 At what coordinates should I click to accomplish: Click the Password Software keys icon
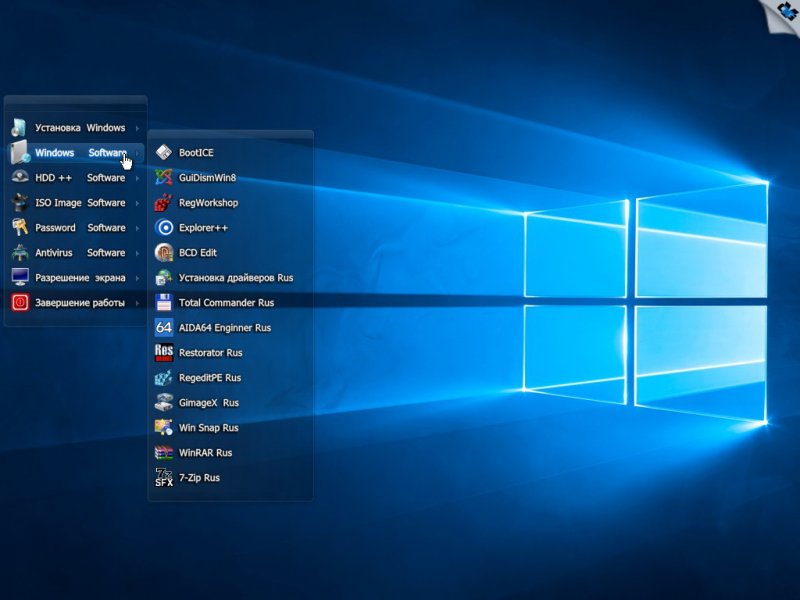[20, 227]
